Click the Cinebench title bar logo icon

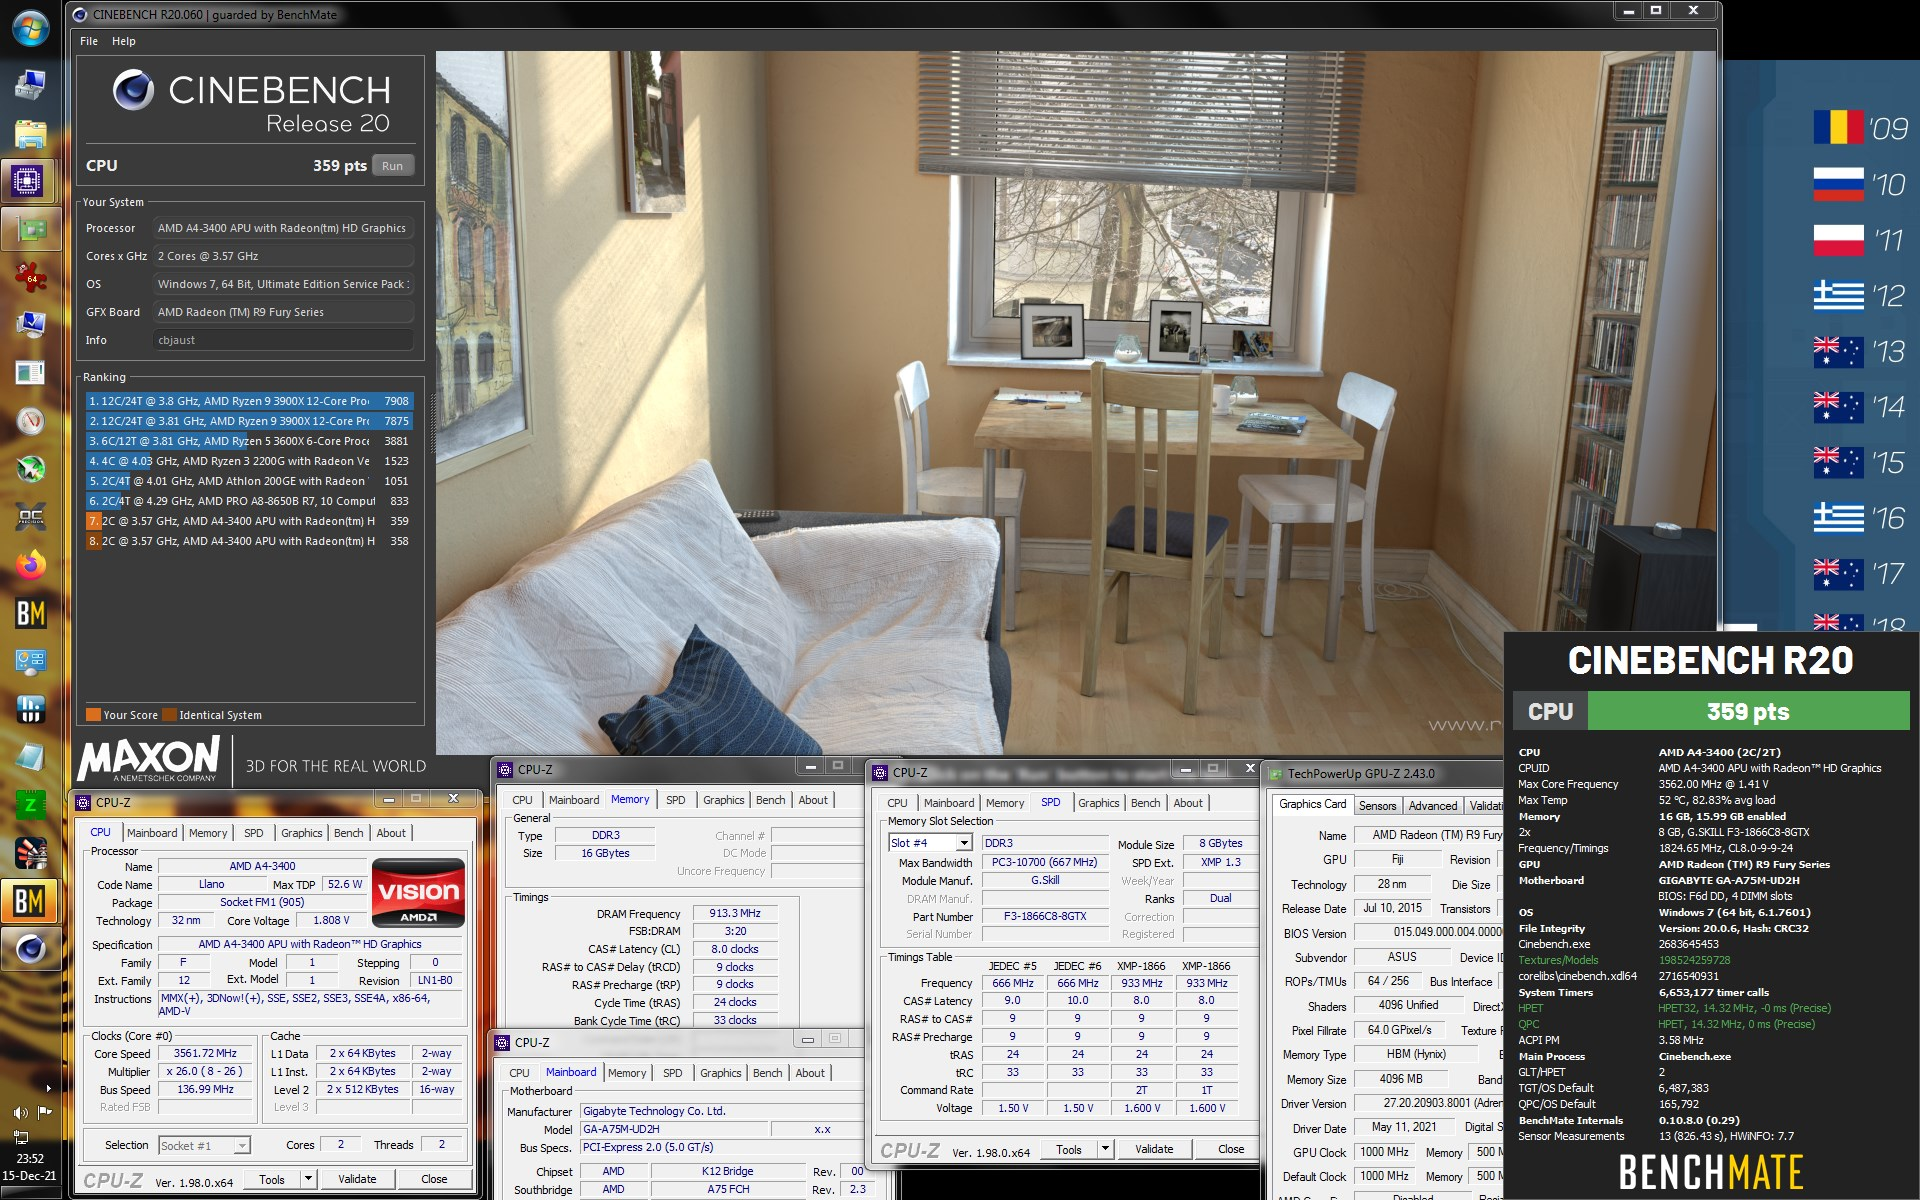click(81, 14)
